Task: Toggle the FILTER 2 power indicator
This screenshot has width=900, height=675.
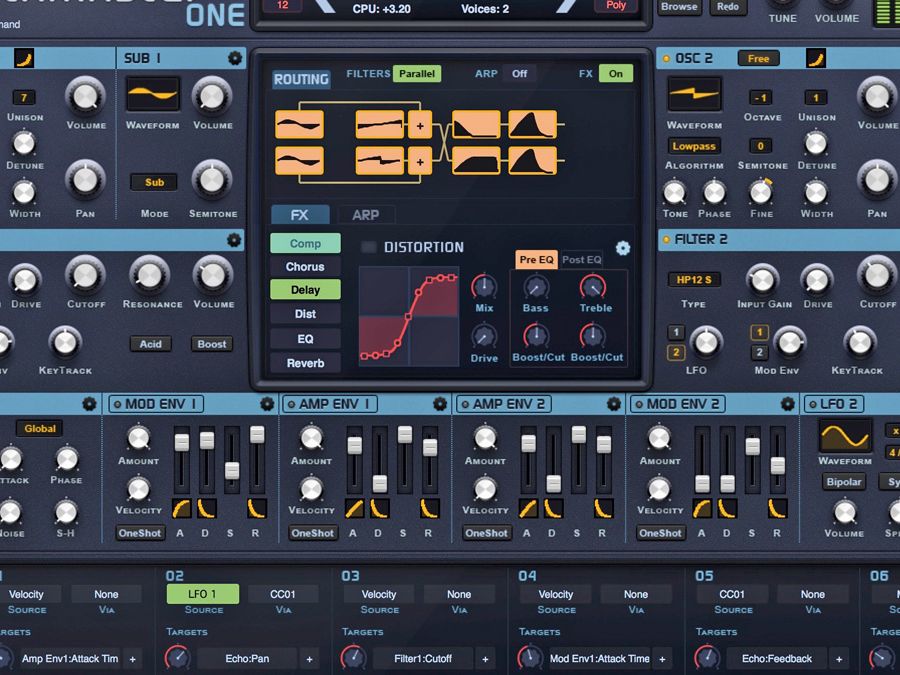Action: [666, 239]
